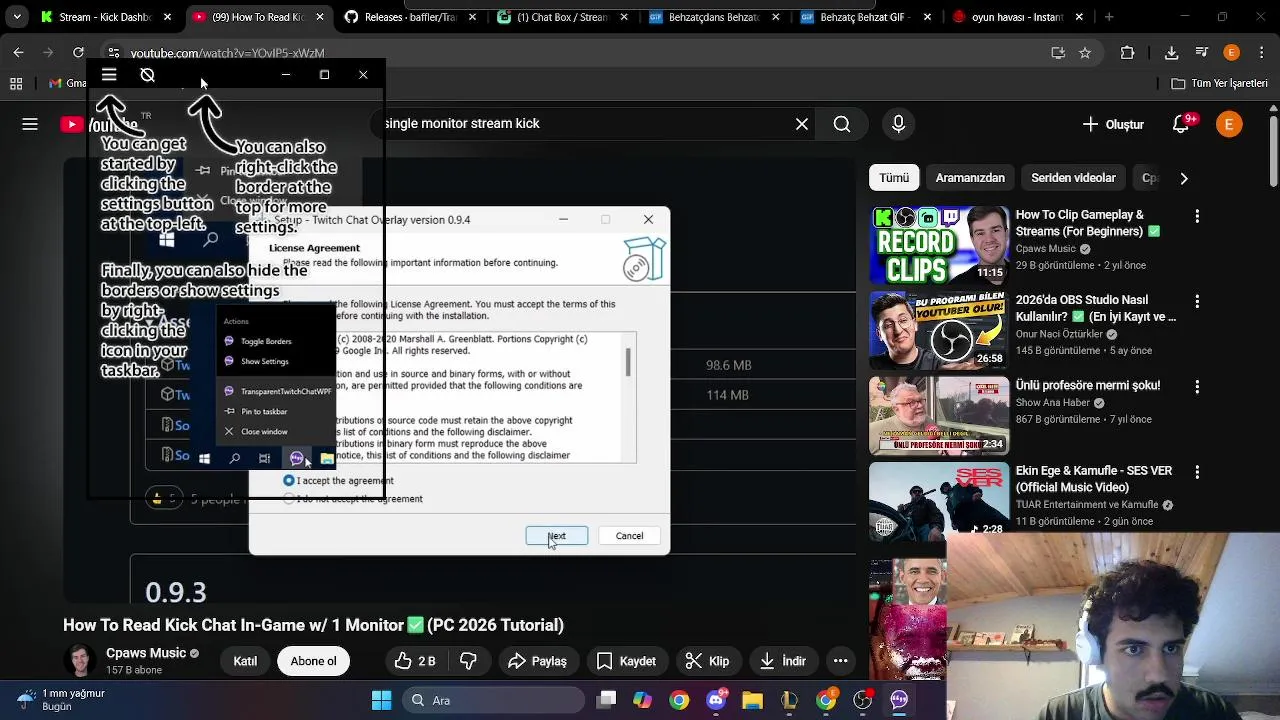Open the Chrome profile avatar E
This screenshot has width=1280, height=720.
click(x=1231, y=53)
